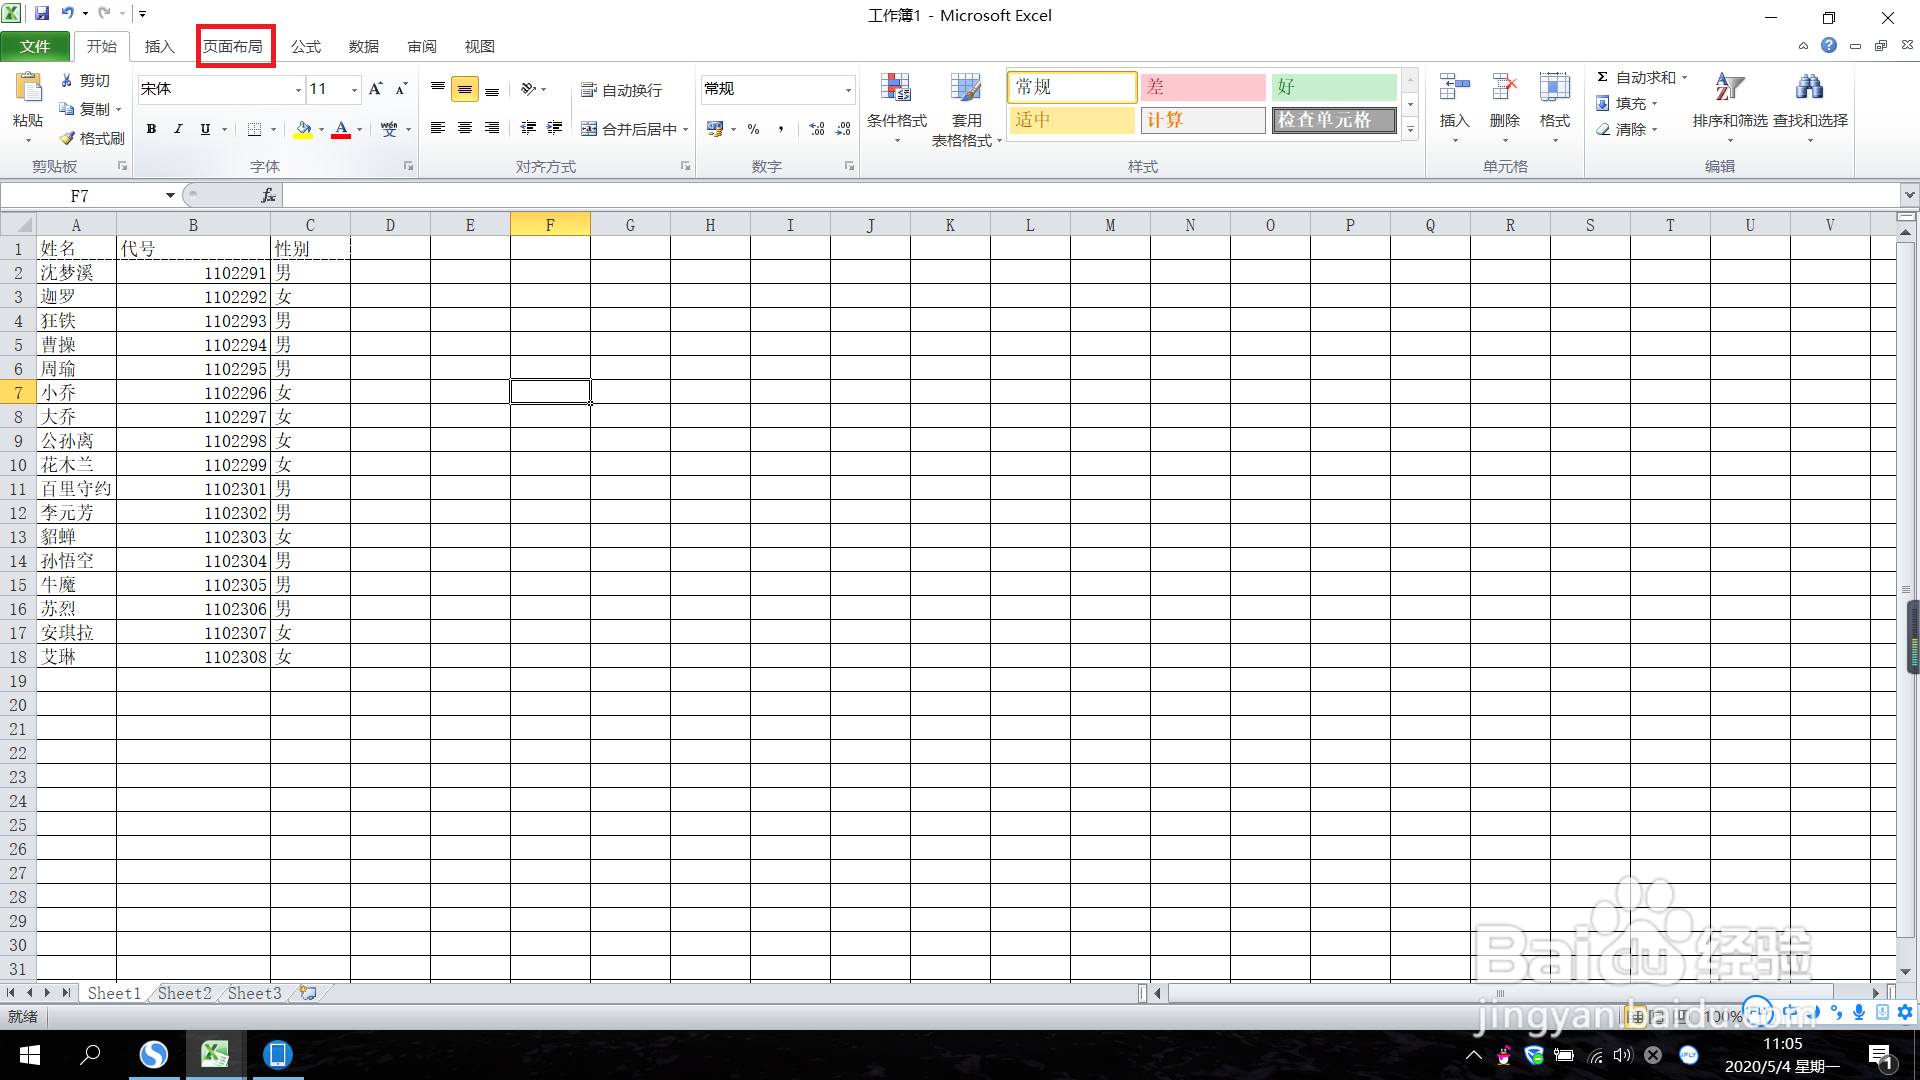1920x1080 pixels.
Task: Click the AutoSum sigma icon
Action: (x=1602, y=77)
